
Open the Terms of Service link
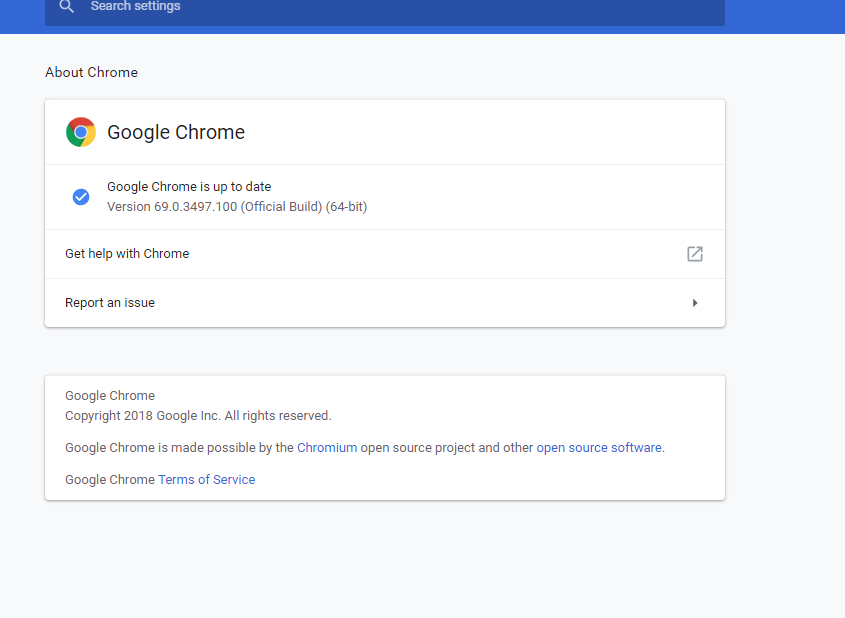coord(206,480)
